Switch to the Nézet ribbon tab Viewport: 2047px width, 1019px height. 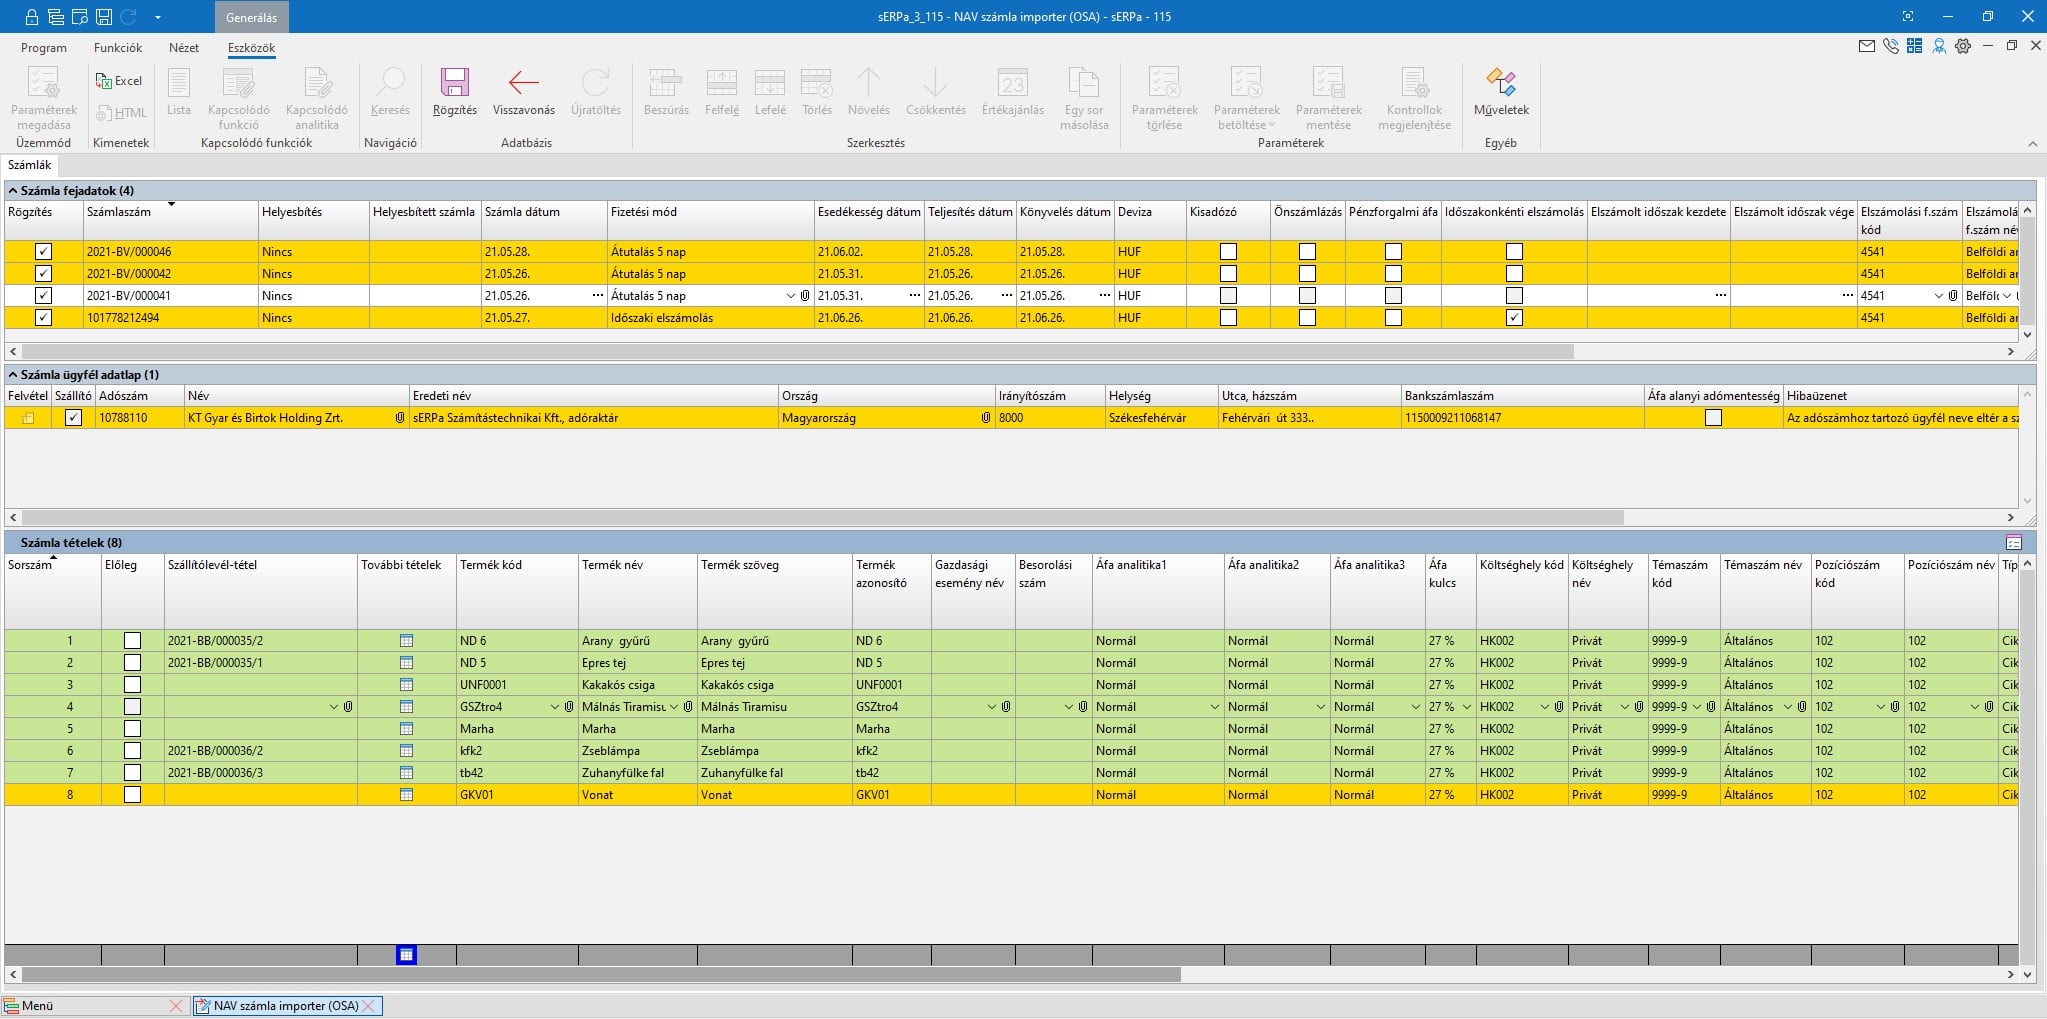184,48
